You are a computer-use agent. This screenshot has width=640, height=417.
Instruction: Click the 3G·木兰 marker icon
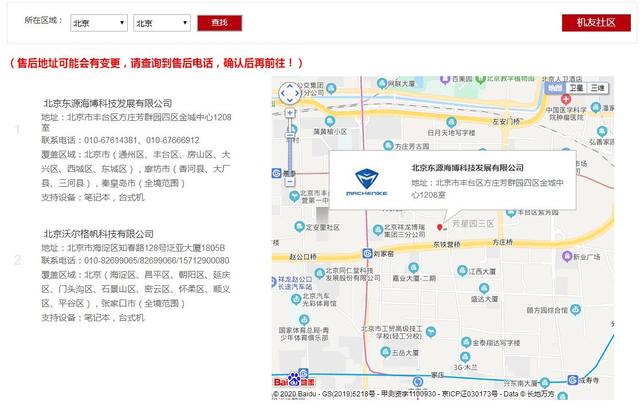click(465, 357)
